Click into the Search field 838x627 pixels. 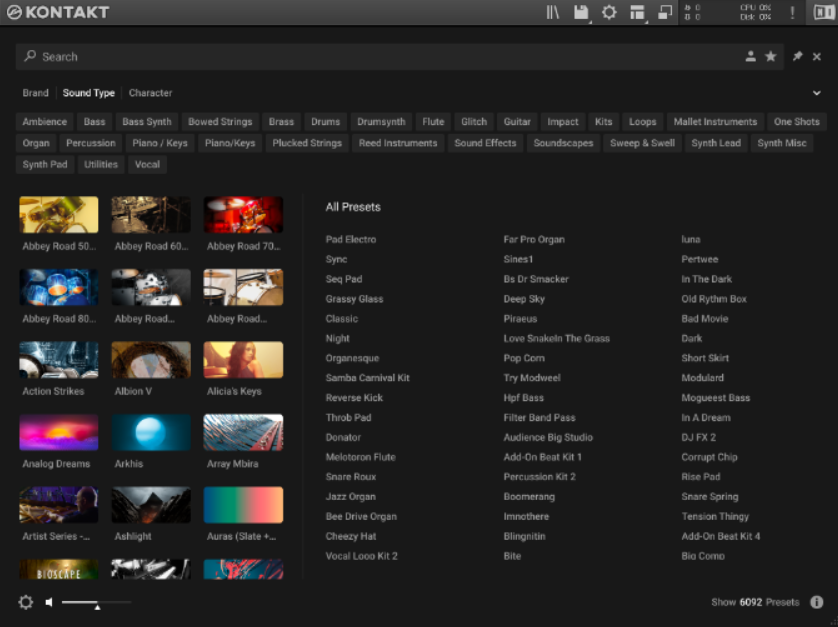click(400, 57)
